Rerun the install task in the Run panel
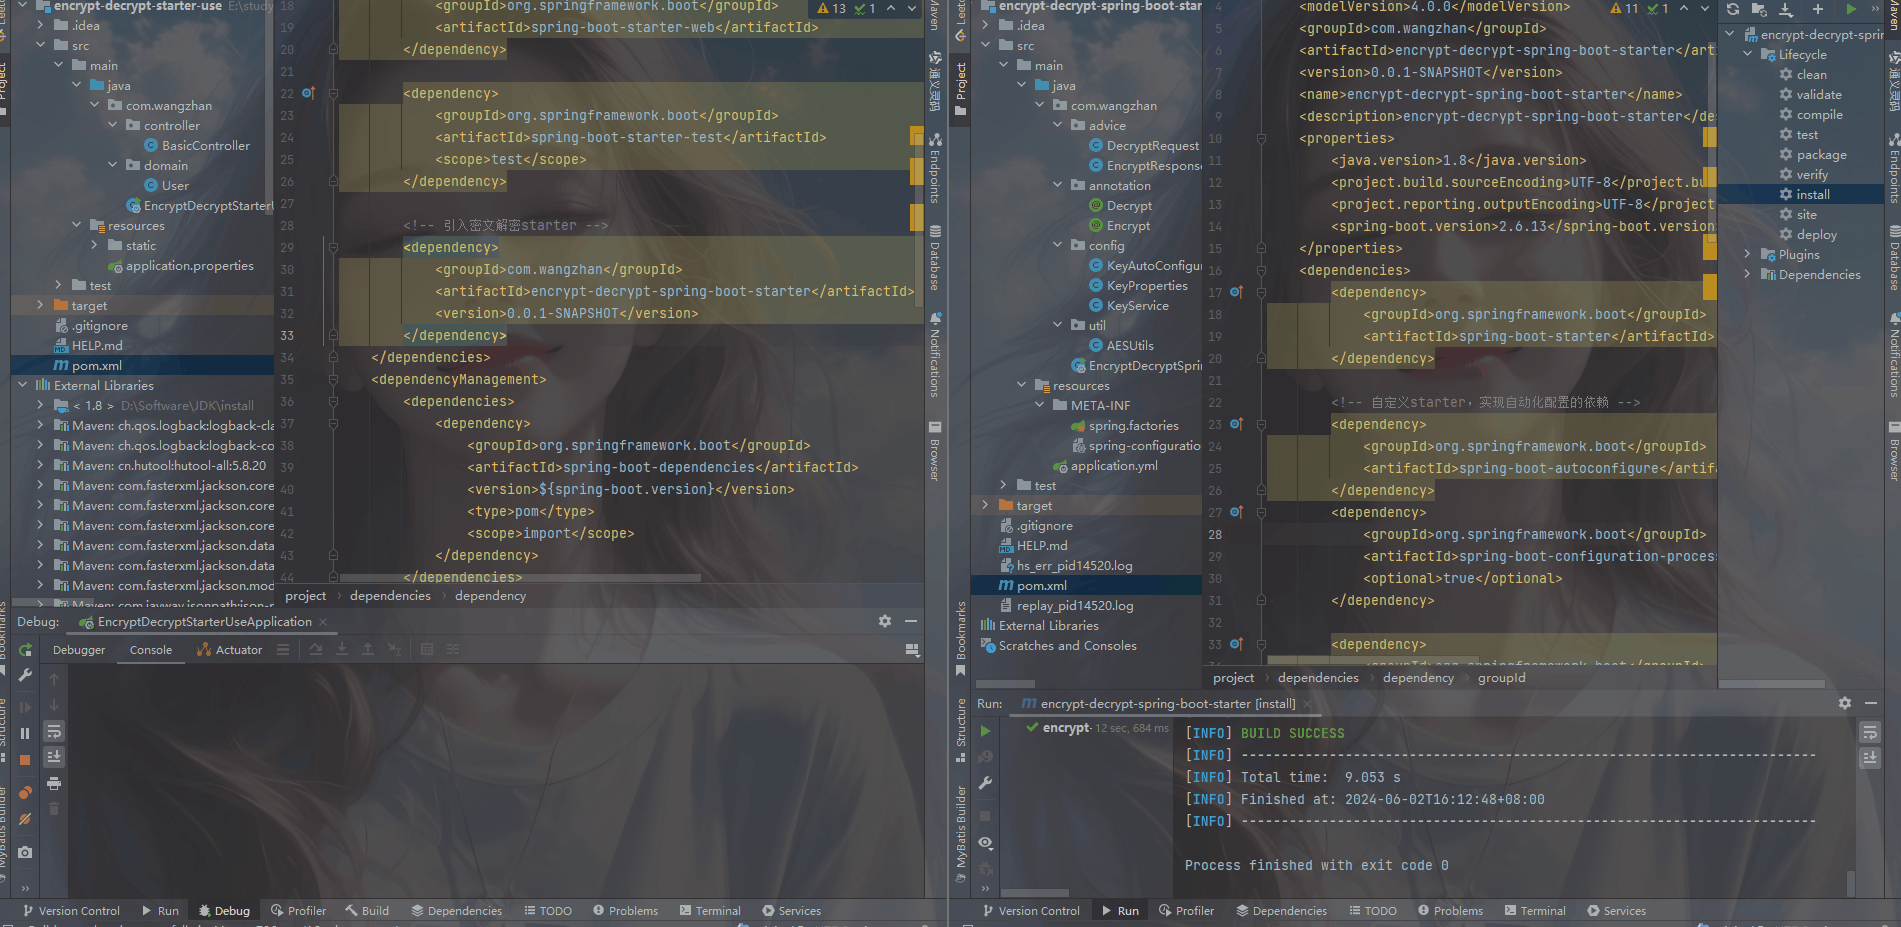The width and height of the screenshot is (1901, 927). click(x=985, y=731)
